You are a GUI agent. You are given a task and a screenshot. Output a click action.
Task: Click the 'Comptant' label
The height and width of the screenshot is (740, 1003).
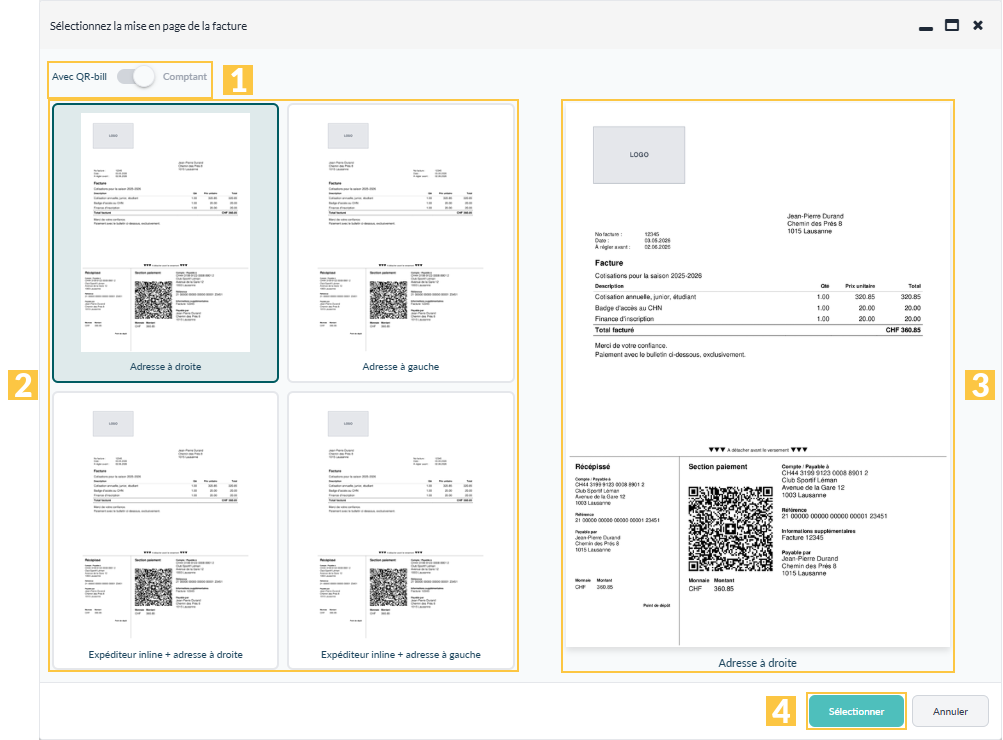point(185,77)
